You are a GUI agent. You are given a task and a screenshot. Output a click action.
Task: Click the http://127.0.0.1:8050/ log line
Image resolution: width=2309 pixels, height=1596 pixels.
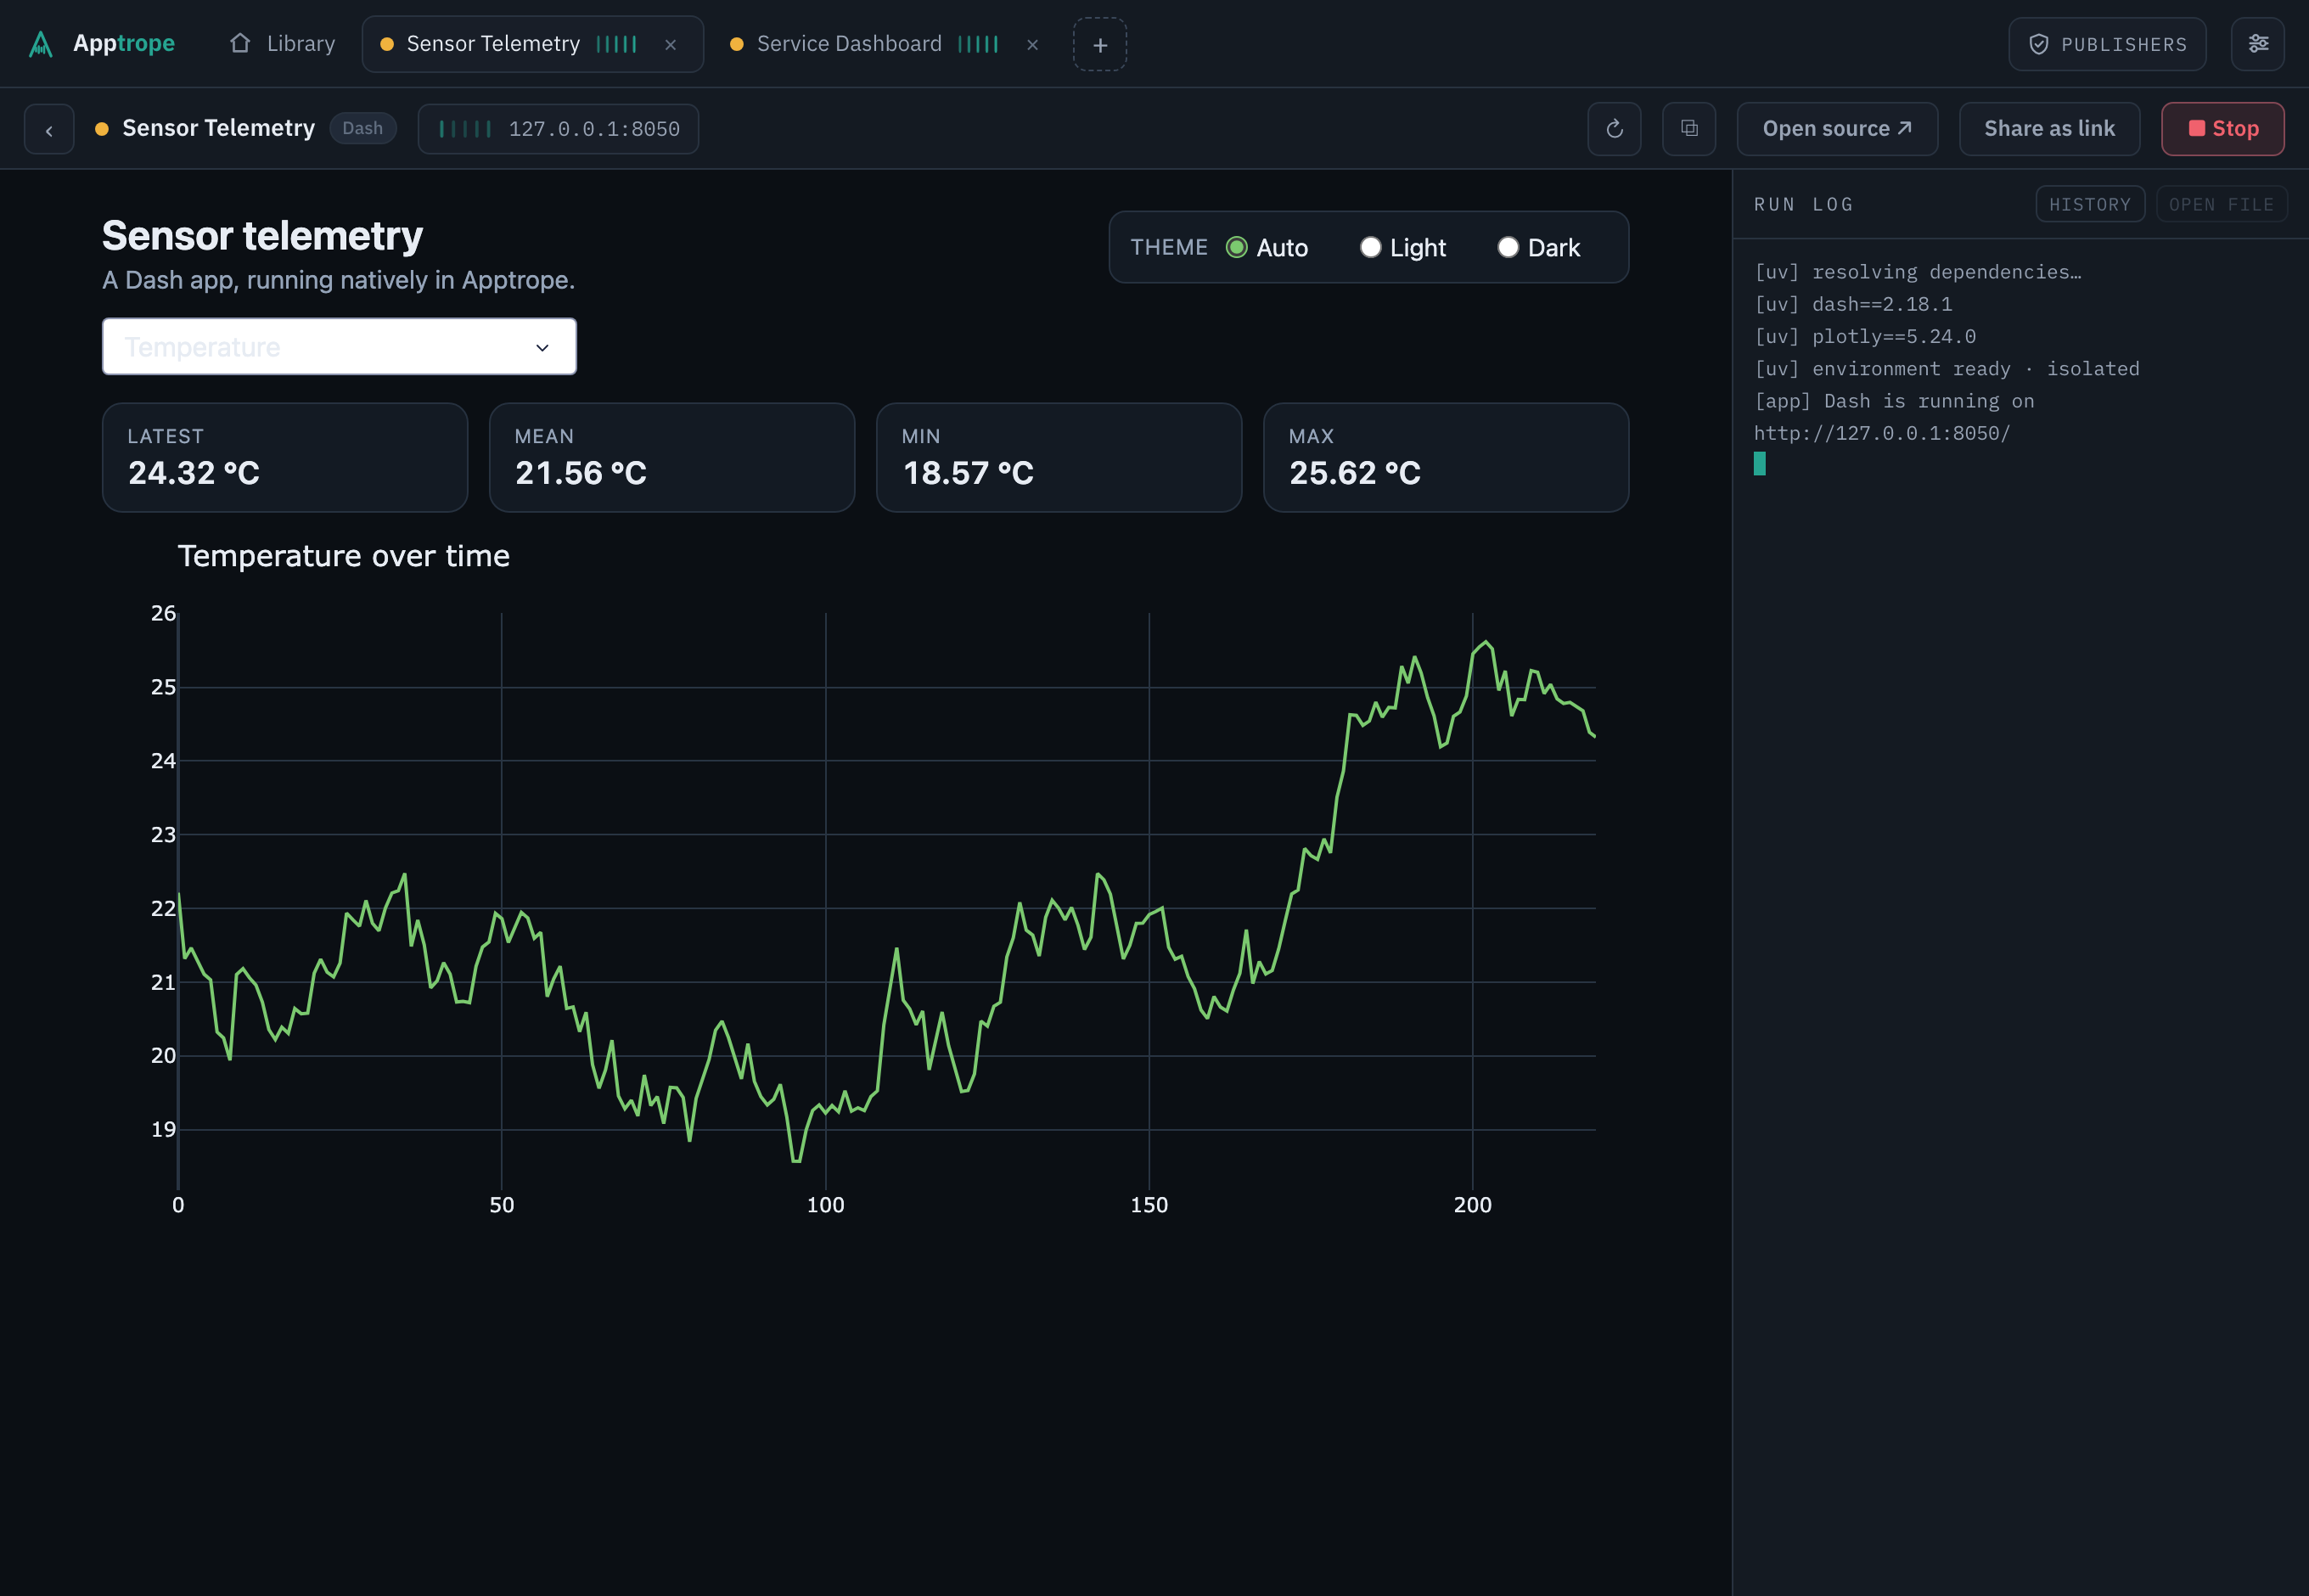(x=1881, y=433)
